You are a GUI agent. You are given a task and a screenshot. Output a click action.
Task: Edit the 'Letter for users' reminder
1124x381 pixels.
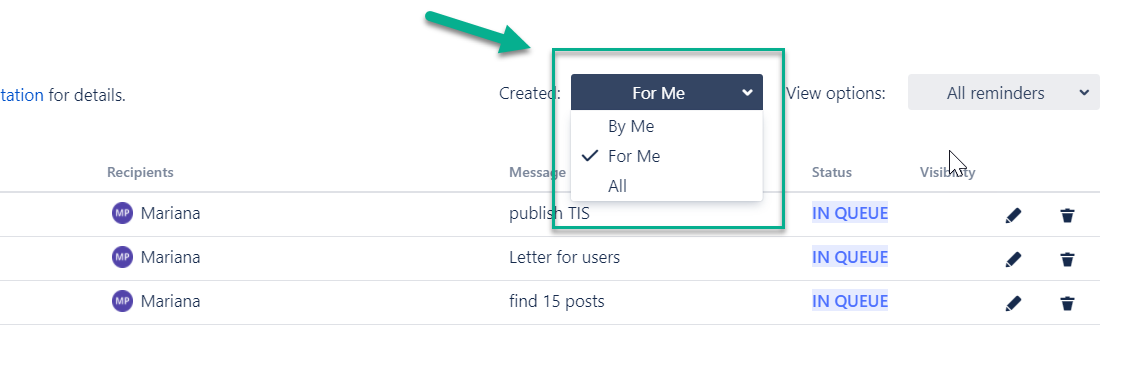[x=1013, y=259]
